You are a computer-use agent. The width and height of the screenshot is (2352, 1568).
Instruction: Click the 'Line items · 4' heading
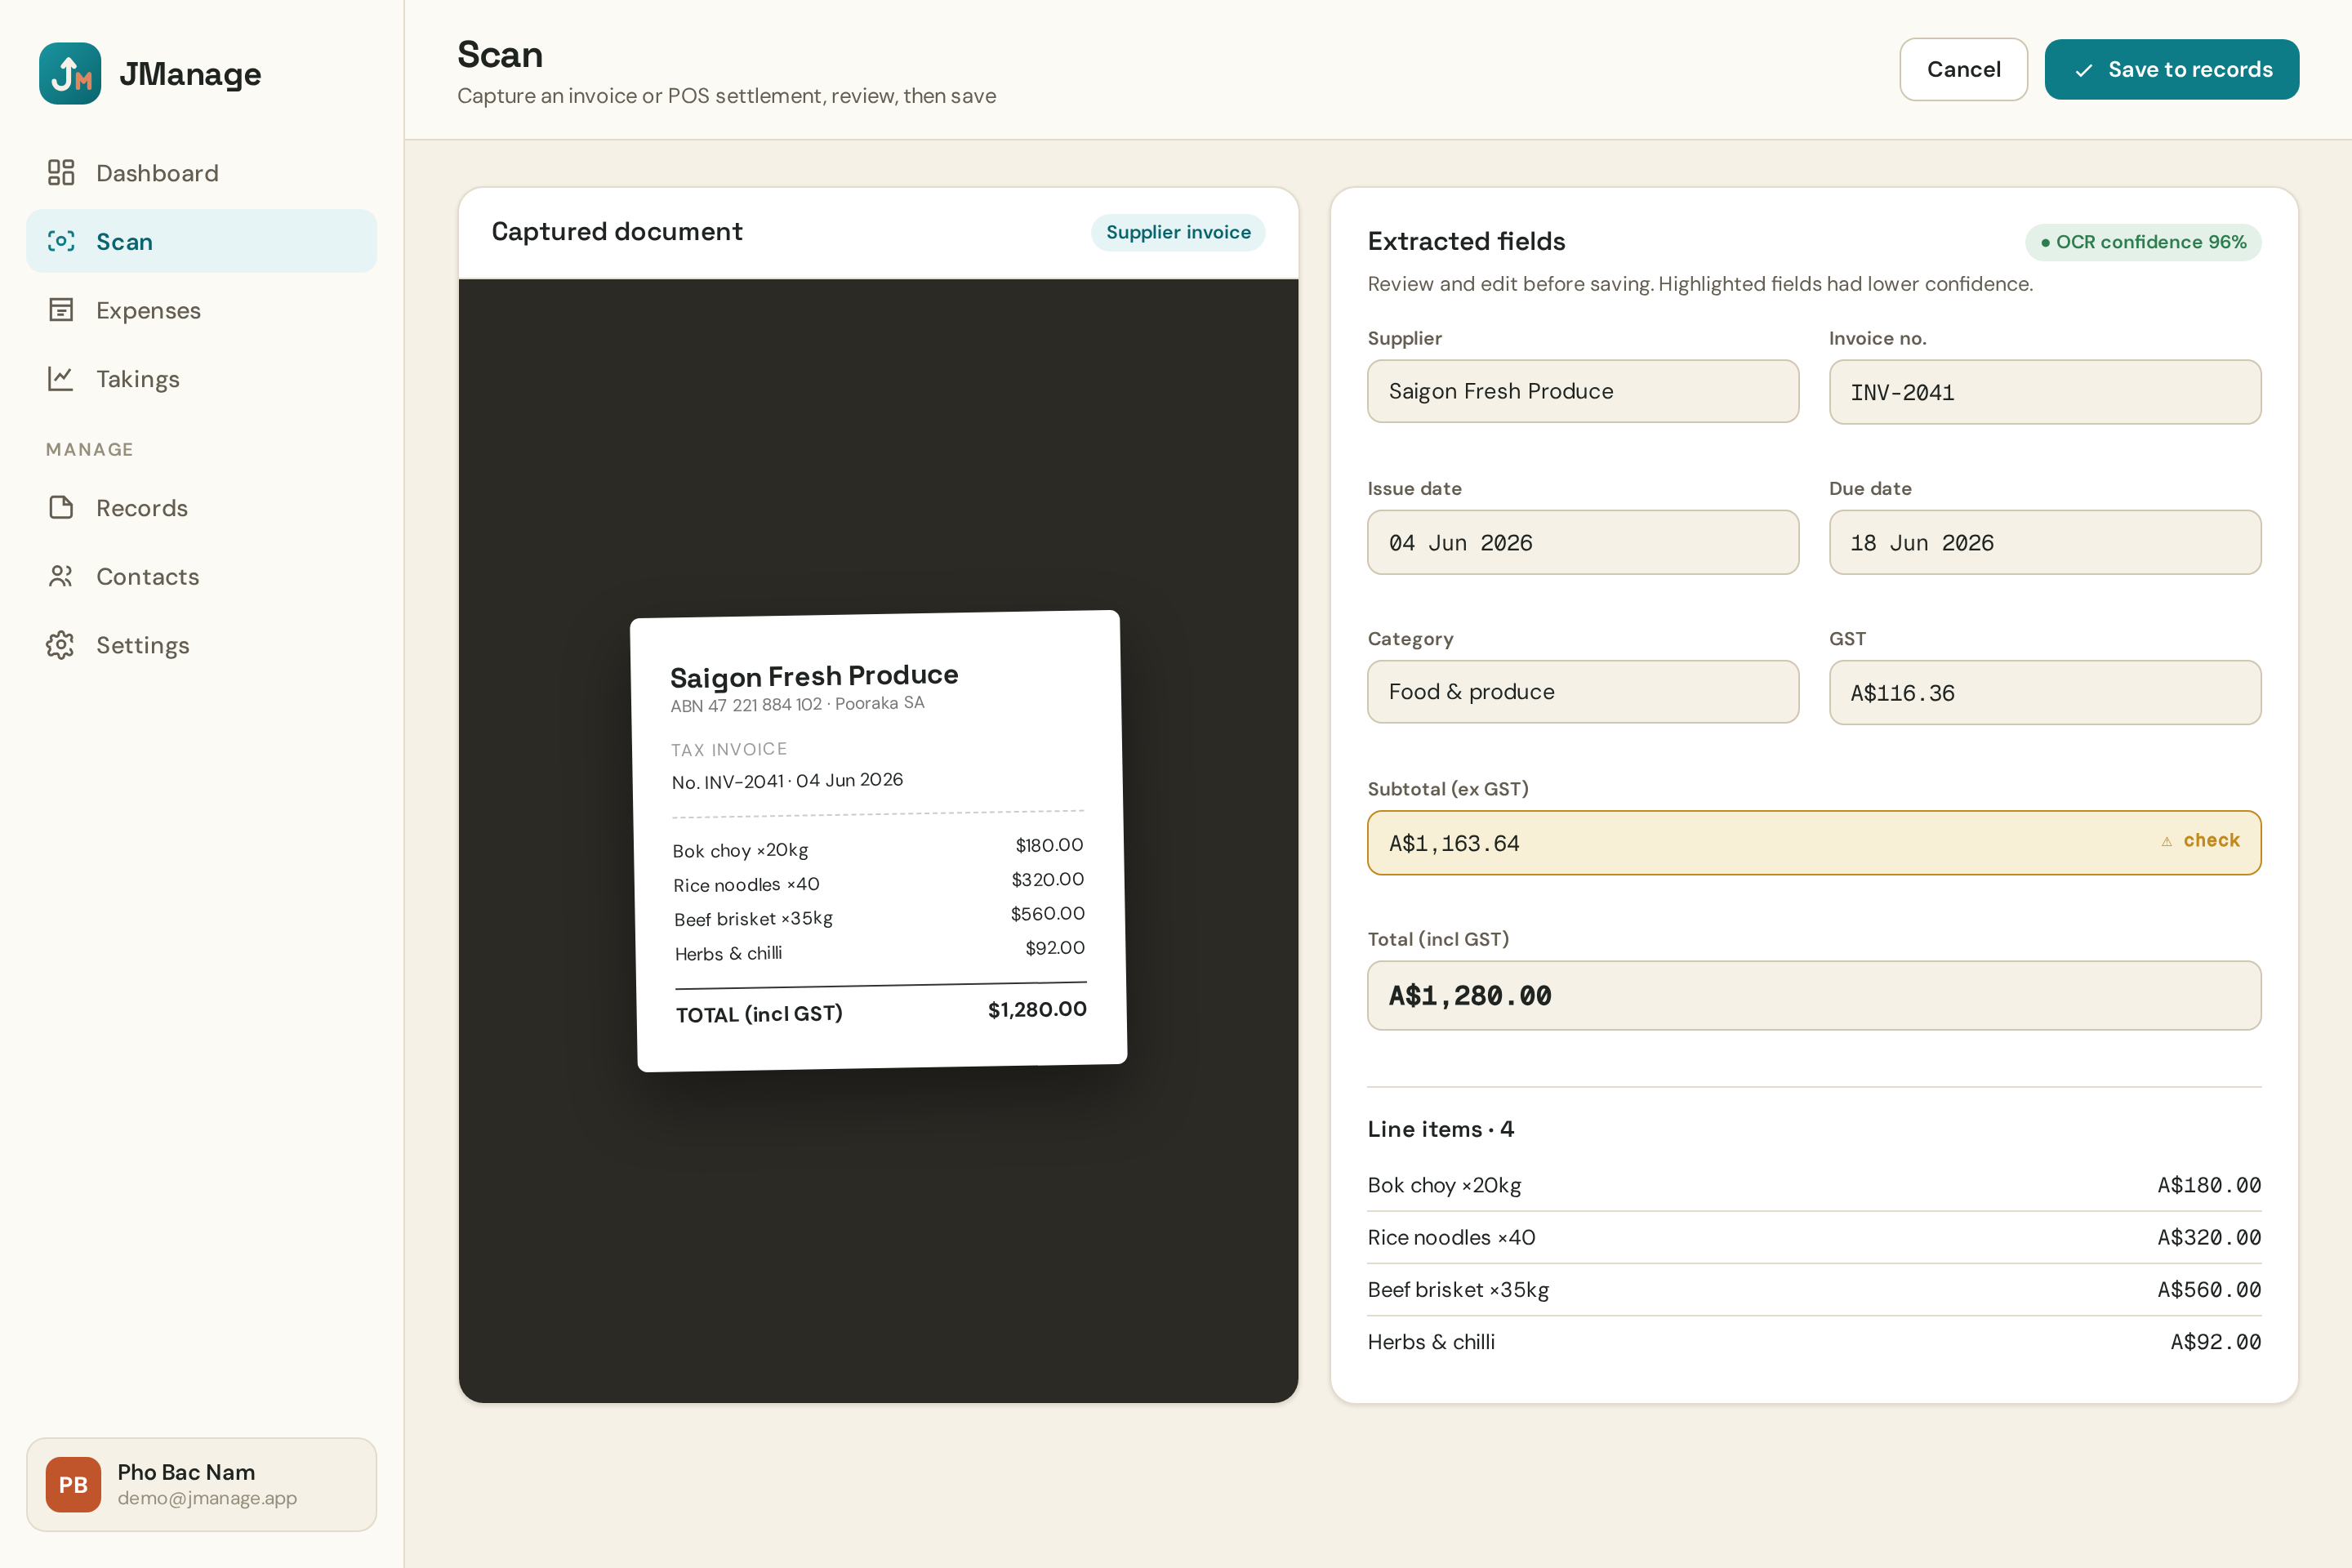(x=1441, y=1129)
